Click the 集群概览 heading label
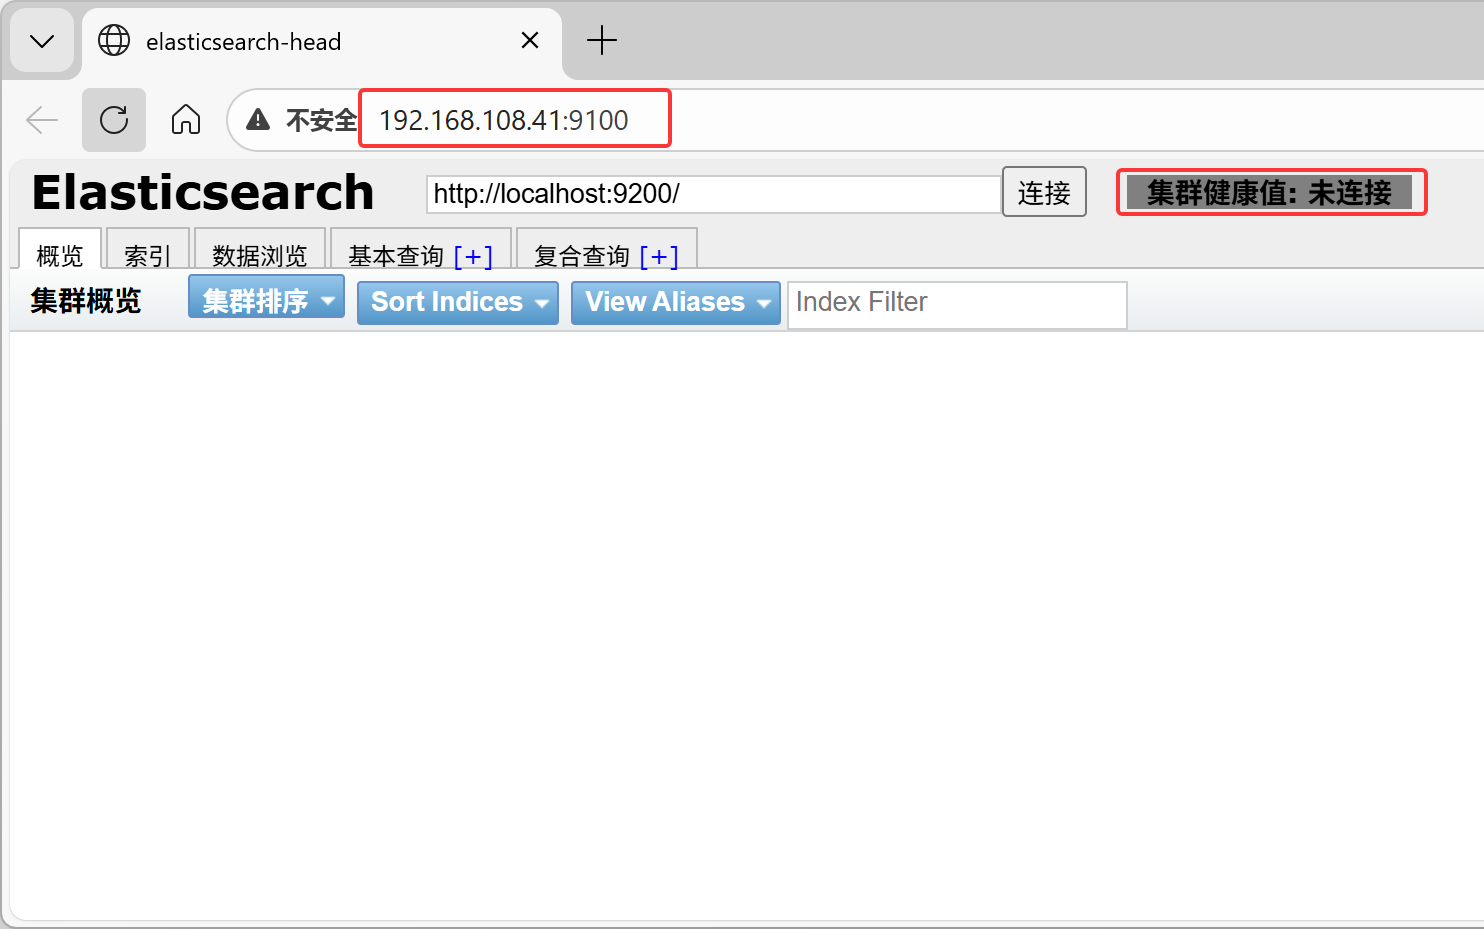The width and height of the screenshot is (1484, 929). (x=86, y=300)
